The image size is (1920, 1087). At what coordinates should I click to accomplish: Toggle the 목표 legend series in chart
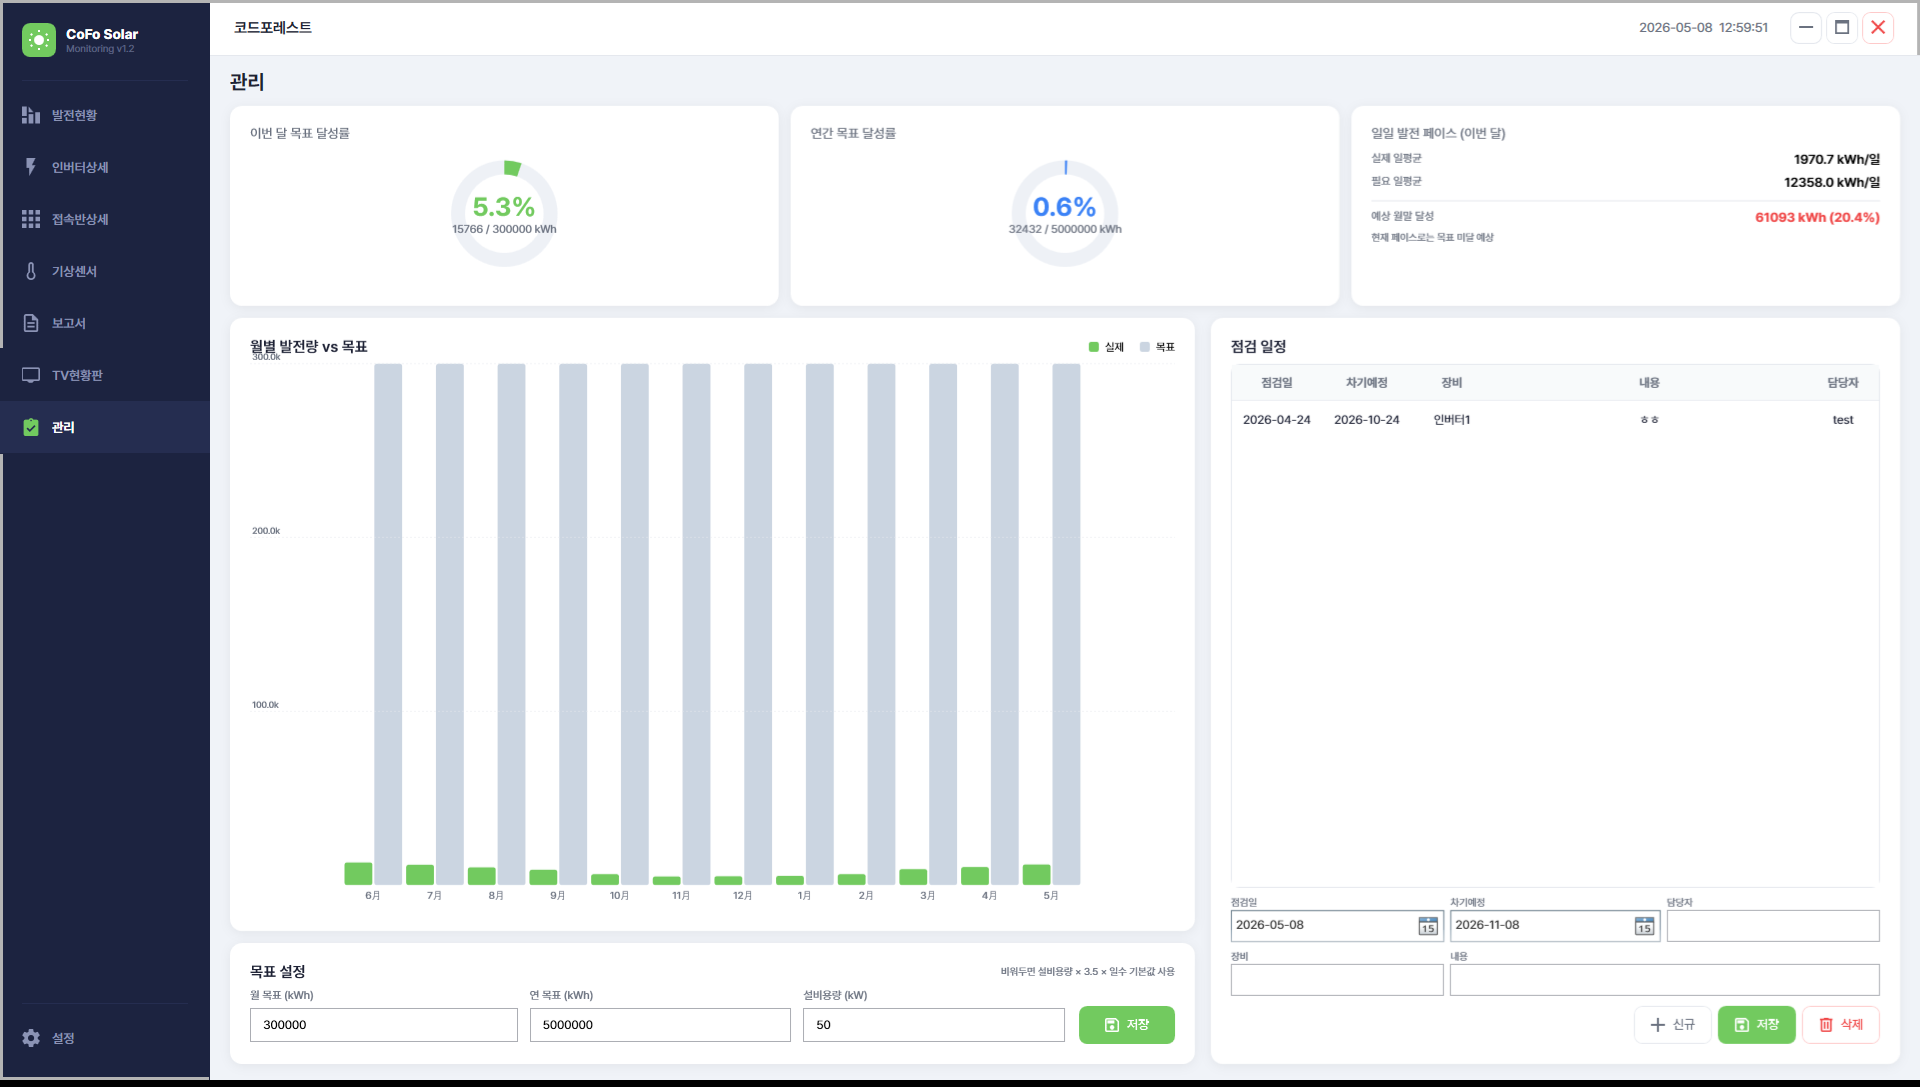pyautogui.click(x=1157, y=347)
